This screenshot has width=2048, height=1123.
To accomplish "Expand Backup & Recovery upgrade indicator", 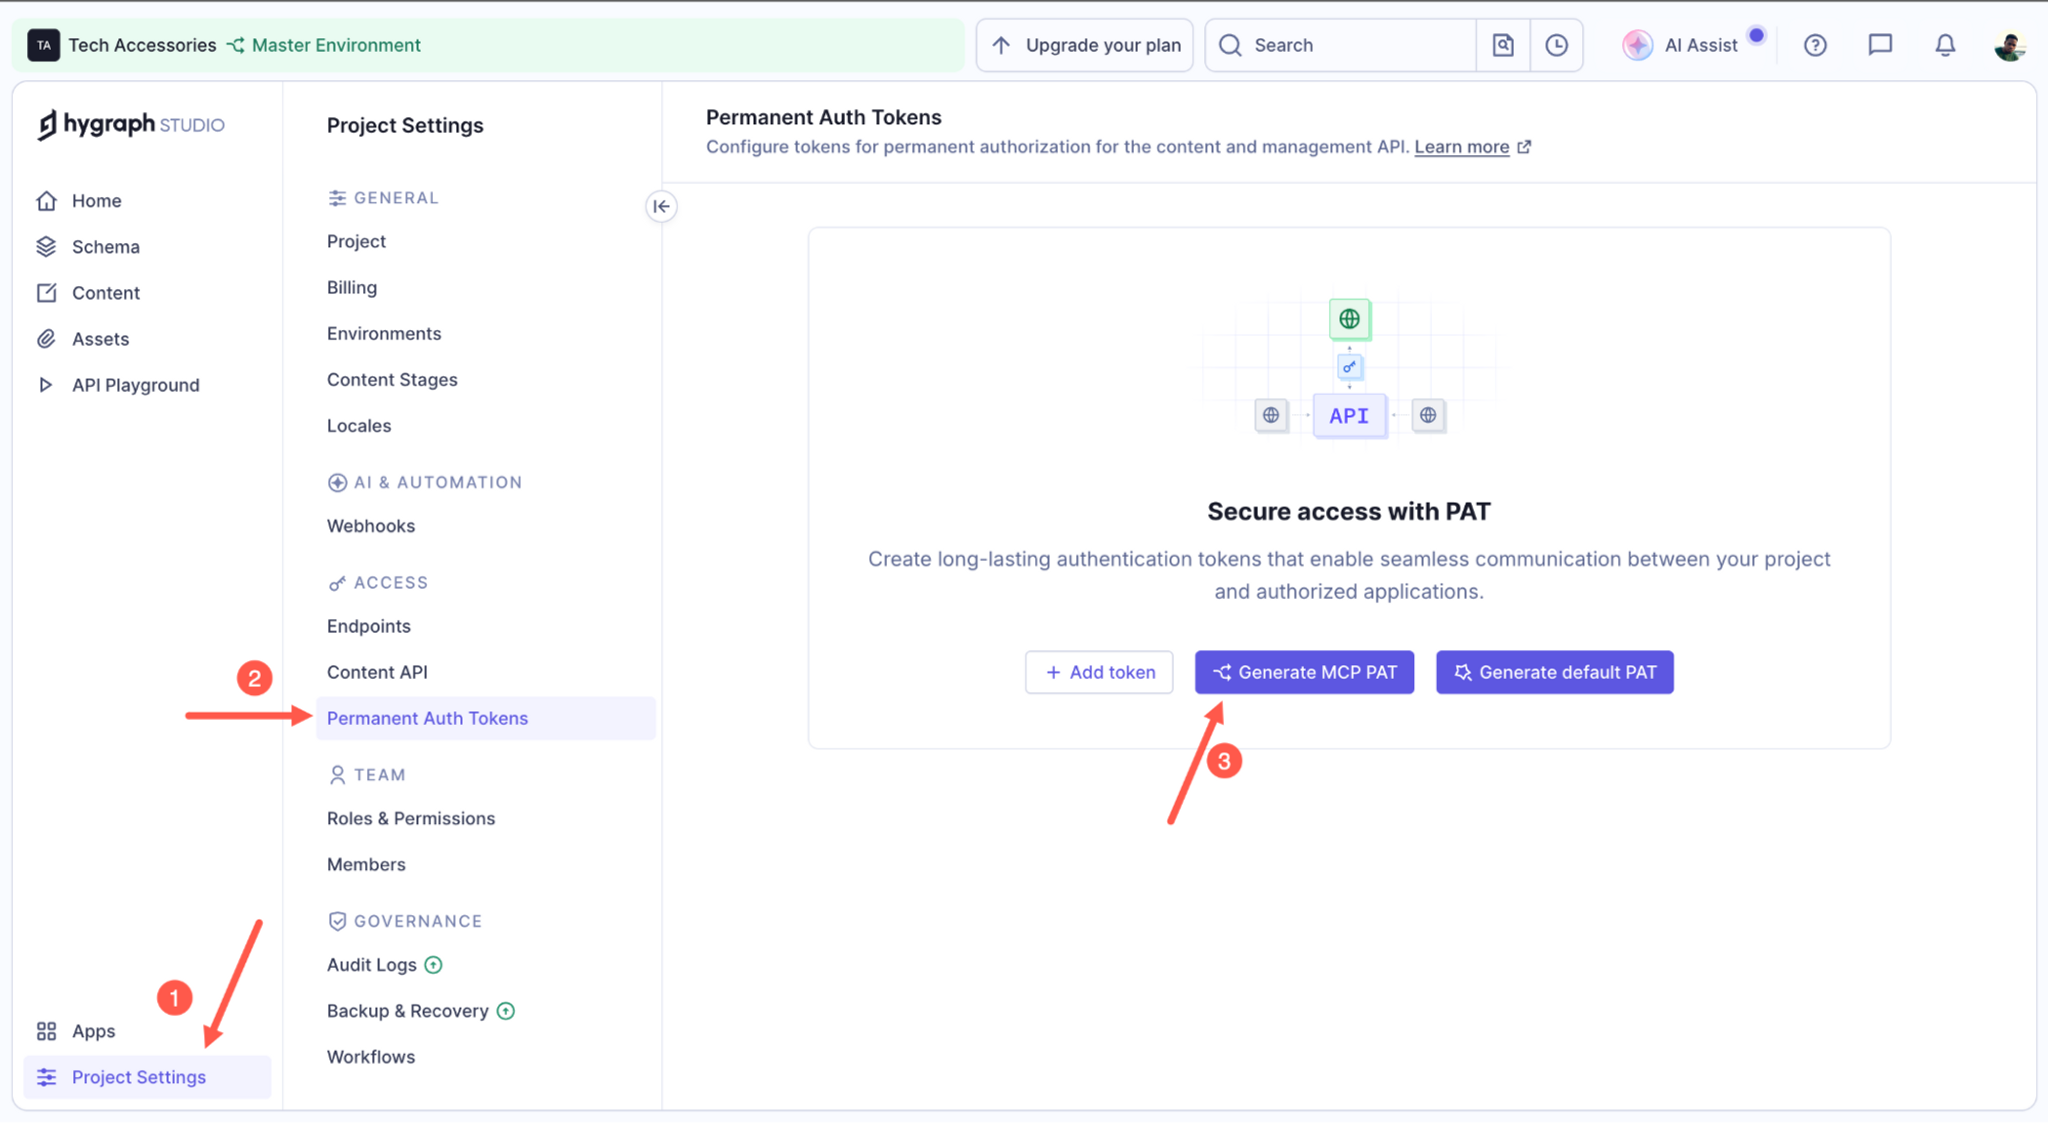I will tap(507, 1010).
